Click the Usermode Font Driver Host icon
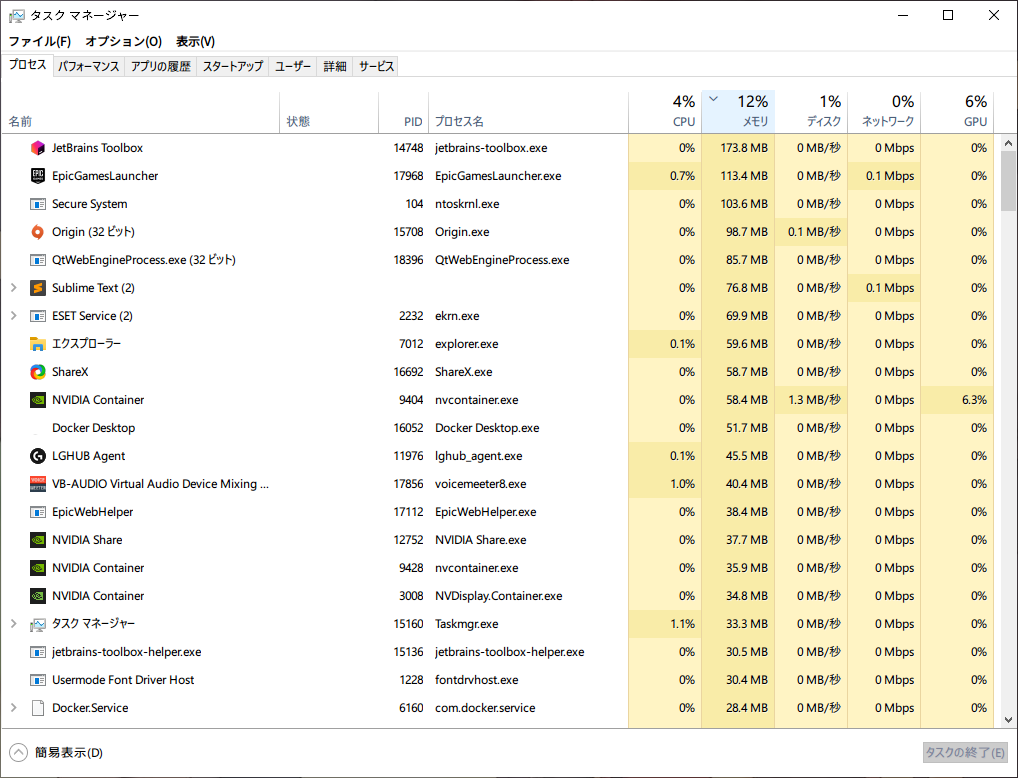Viewport: 1018px width, 778px height. [38, 680]
